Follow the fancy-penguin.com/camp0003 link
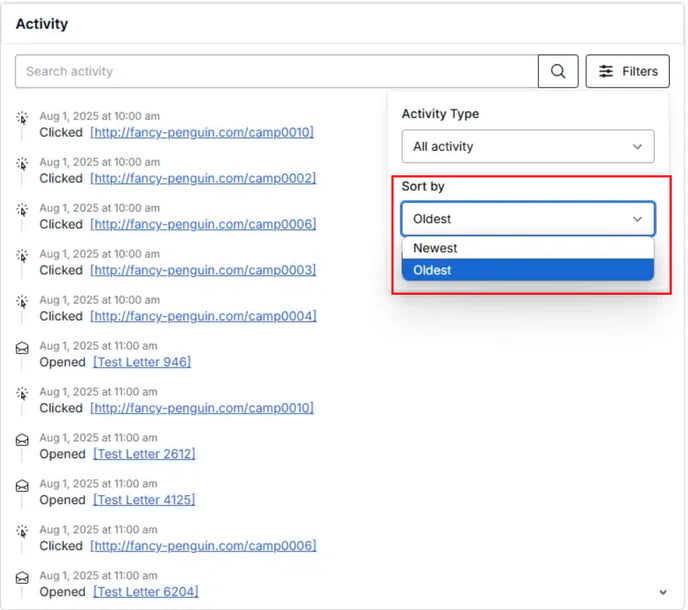This screenshot has width=688, height=610. (203, 270)
